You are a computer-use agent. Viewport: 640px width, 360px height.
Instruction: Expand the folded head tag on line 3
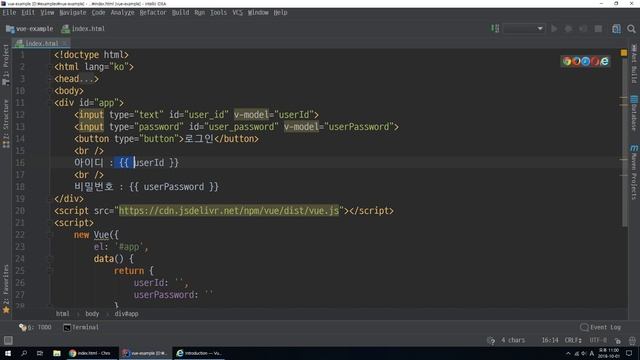tap(51, 79)
